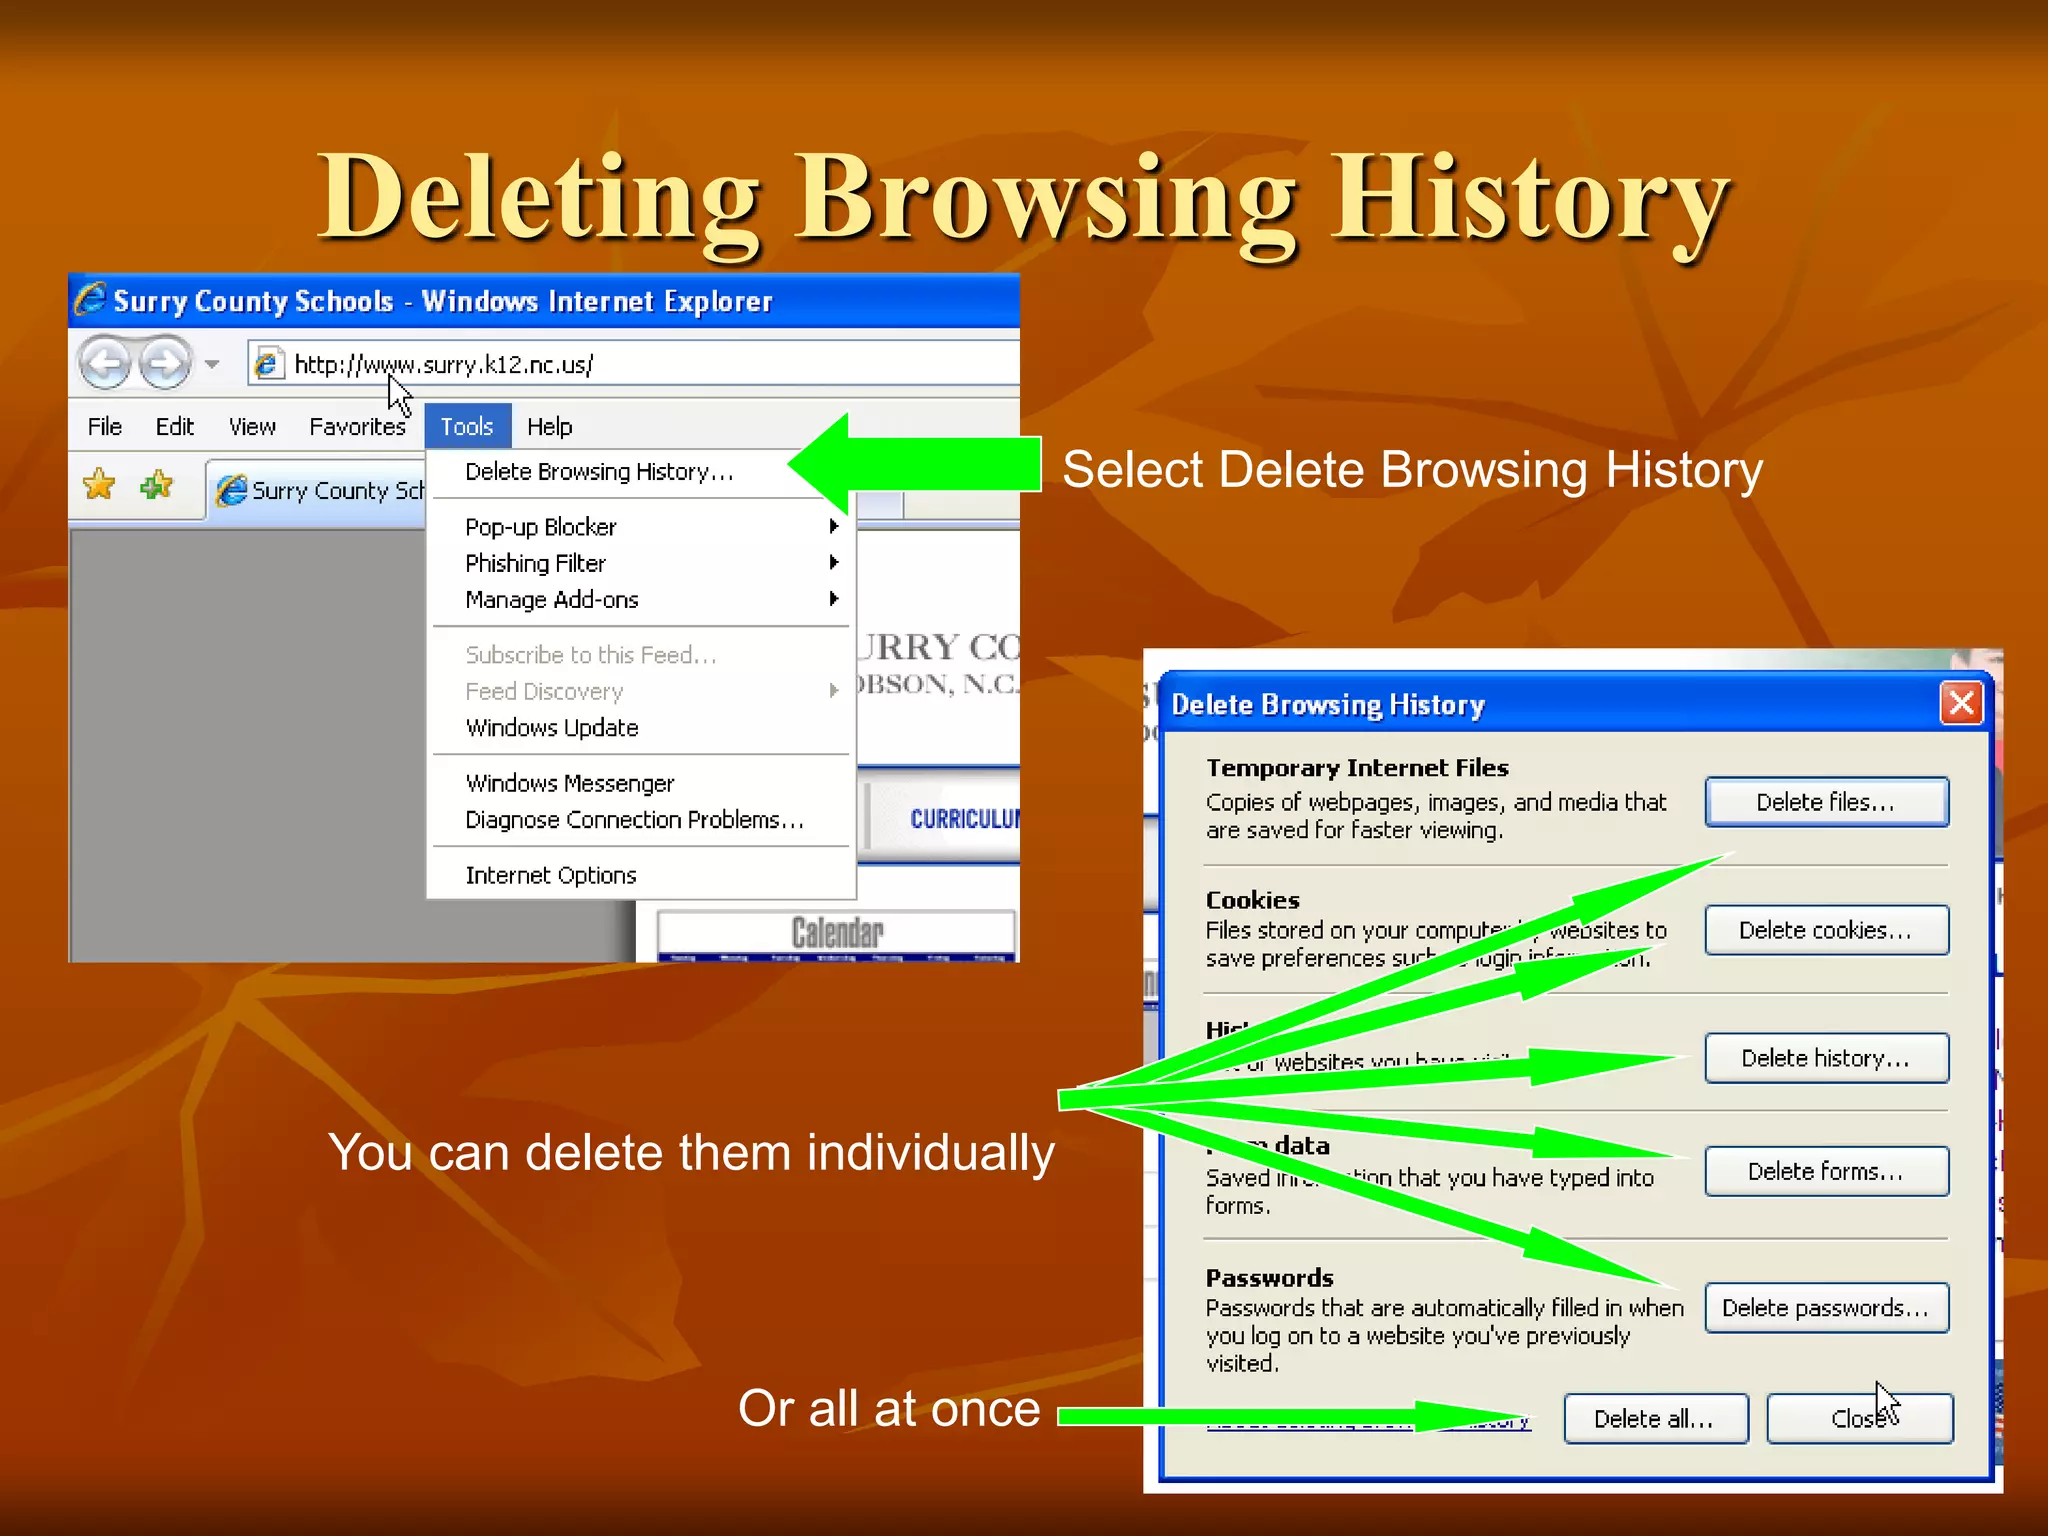2048x1536 pixels.
Task: Click the page icon in the address bar
Action: click(267, 364)
